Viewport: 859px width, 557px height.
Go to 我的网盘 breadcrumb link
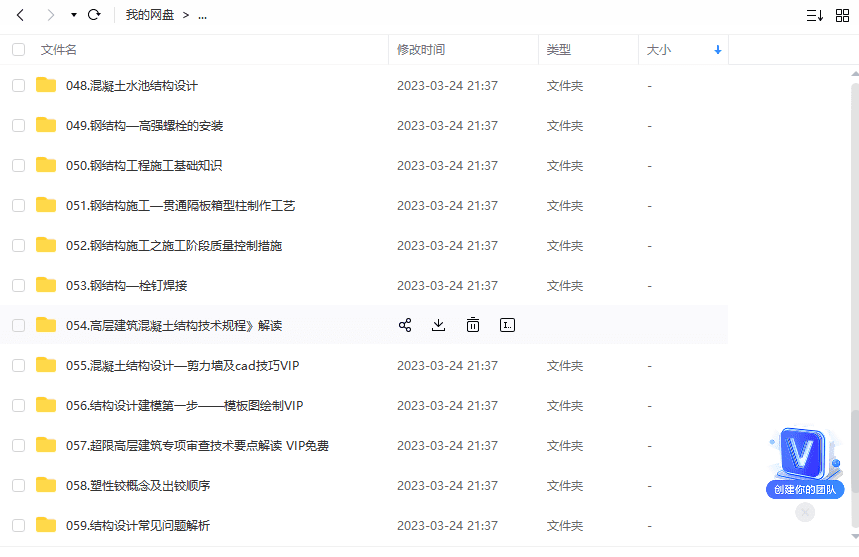[x=150, y=15]
